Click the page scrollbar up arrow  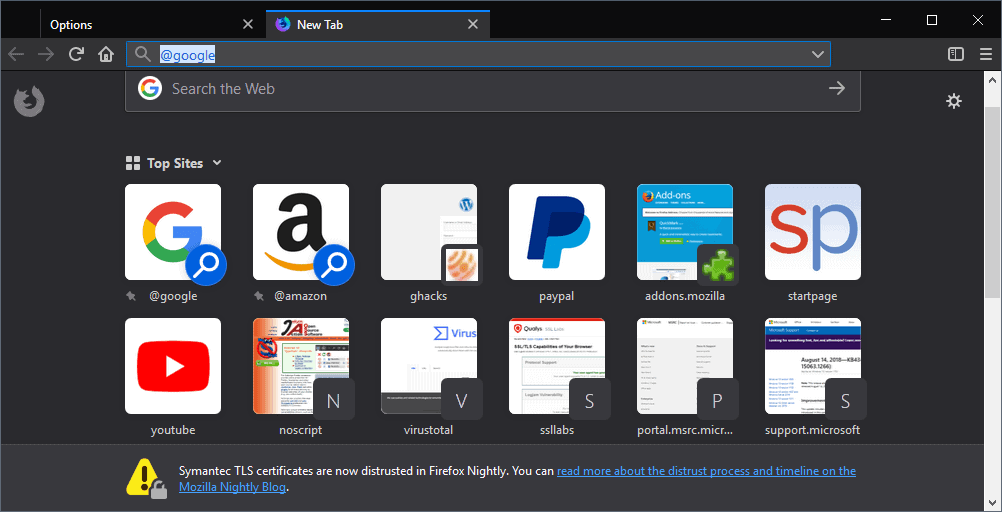pyautogui.click(x=992, y=80)
